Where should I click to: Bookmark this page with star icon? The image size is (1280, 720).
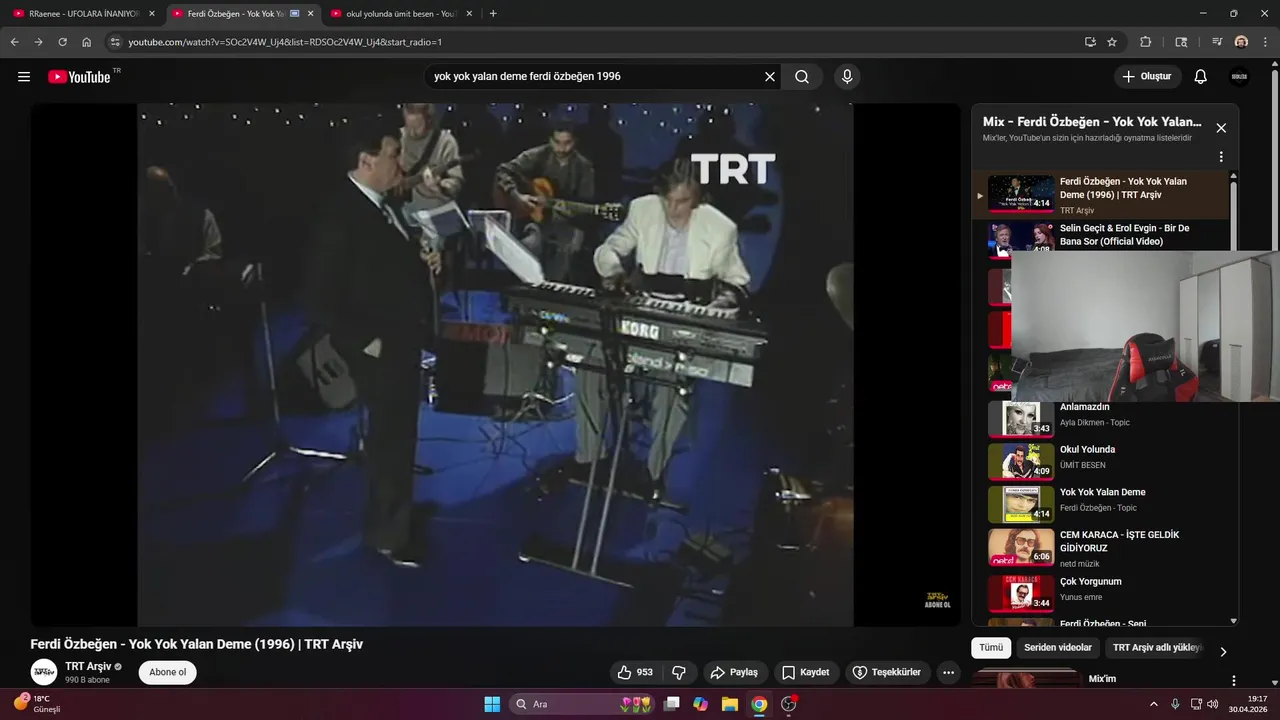click(x=1112, y=42)
